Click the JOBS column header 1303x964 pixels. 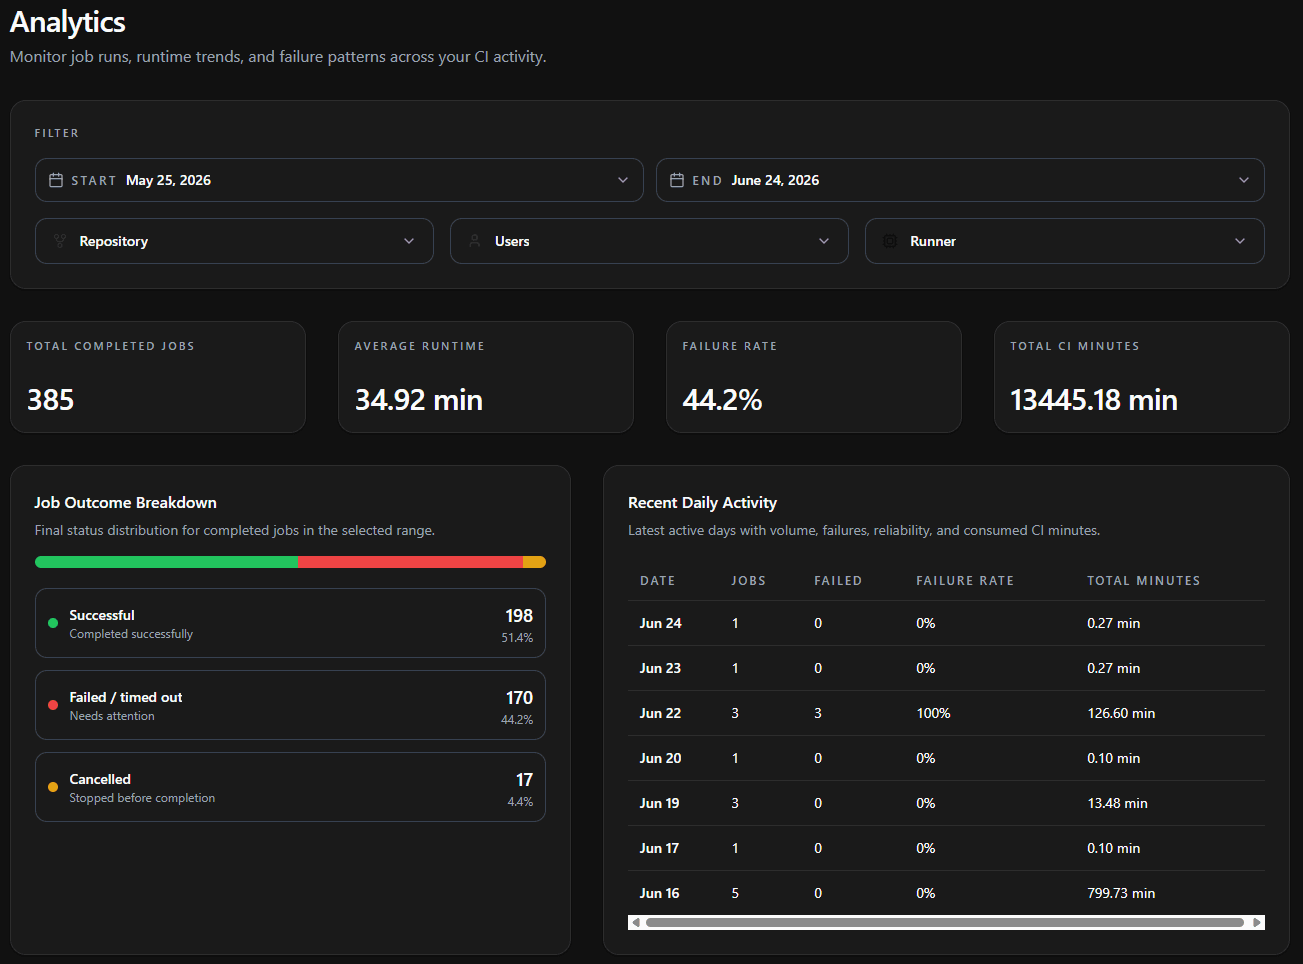748,581
